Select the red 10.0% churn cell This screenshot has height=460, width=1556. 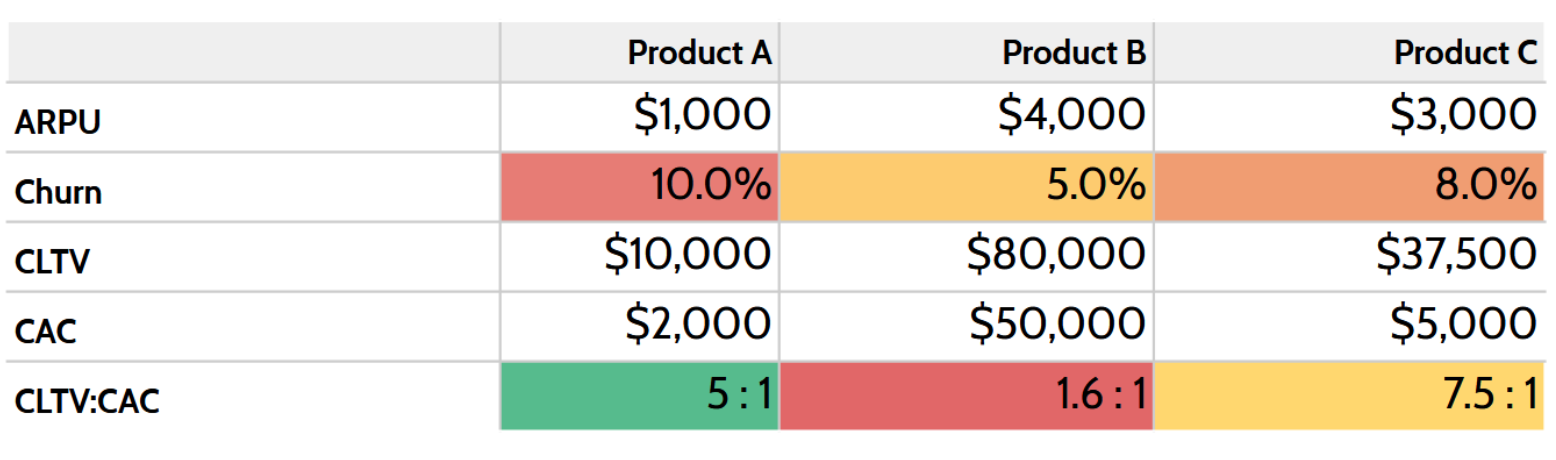[x=640, y=187]
